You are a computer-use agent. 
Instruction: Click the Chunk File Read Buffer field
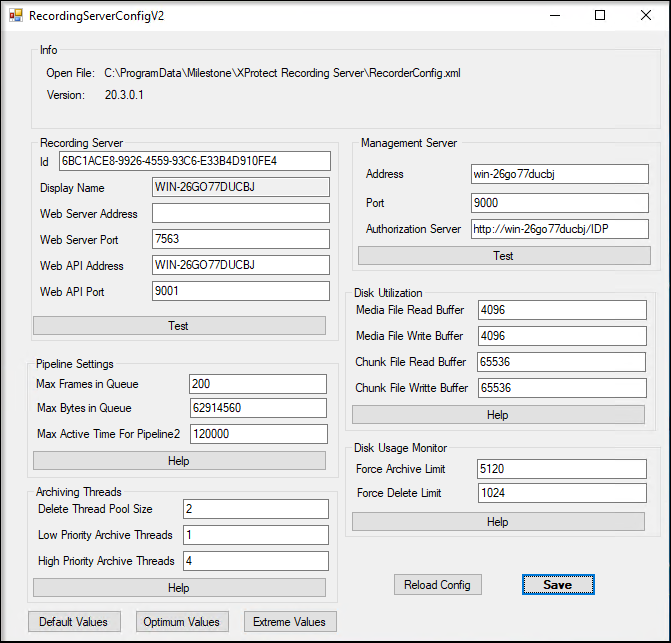pyautogui.click(x=561, y=362)
